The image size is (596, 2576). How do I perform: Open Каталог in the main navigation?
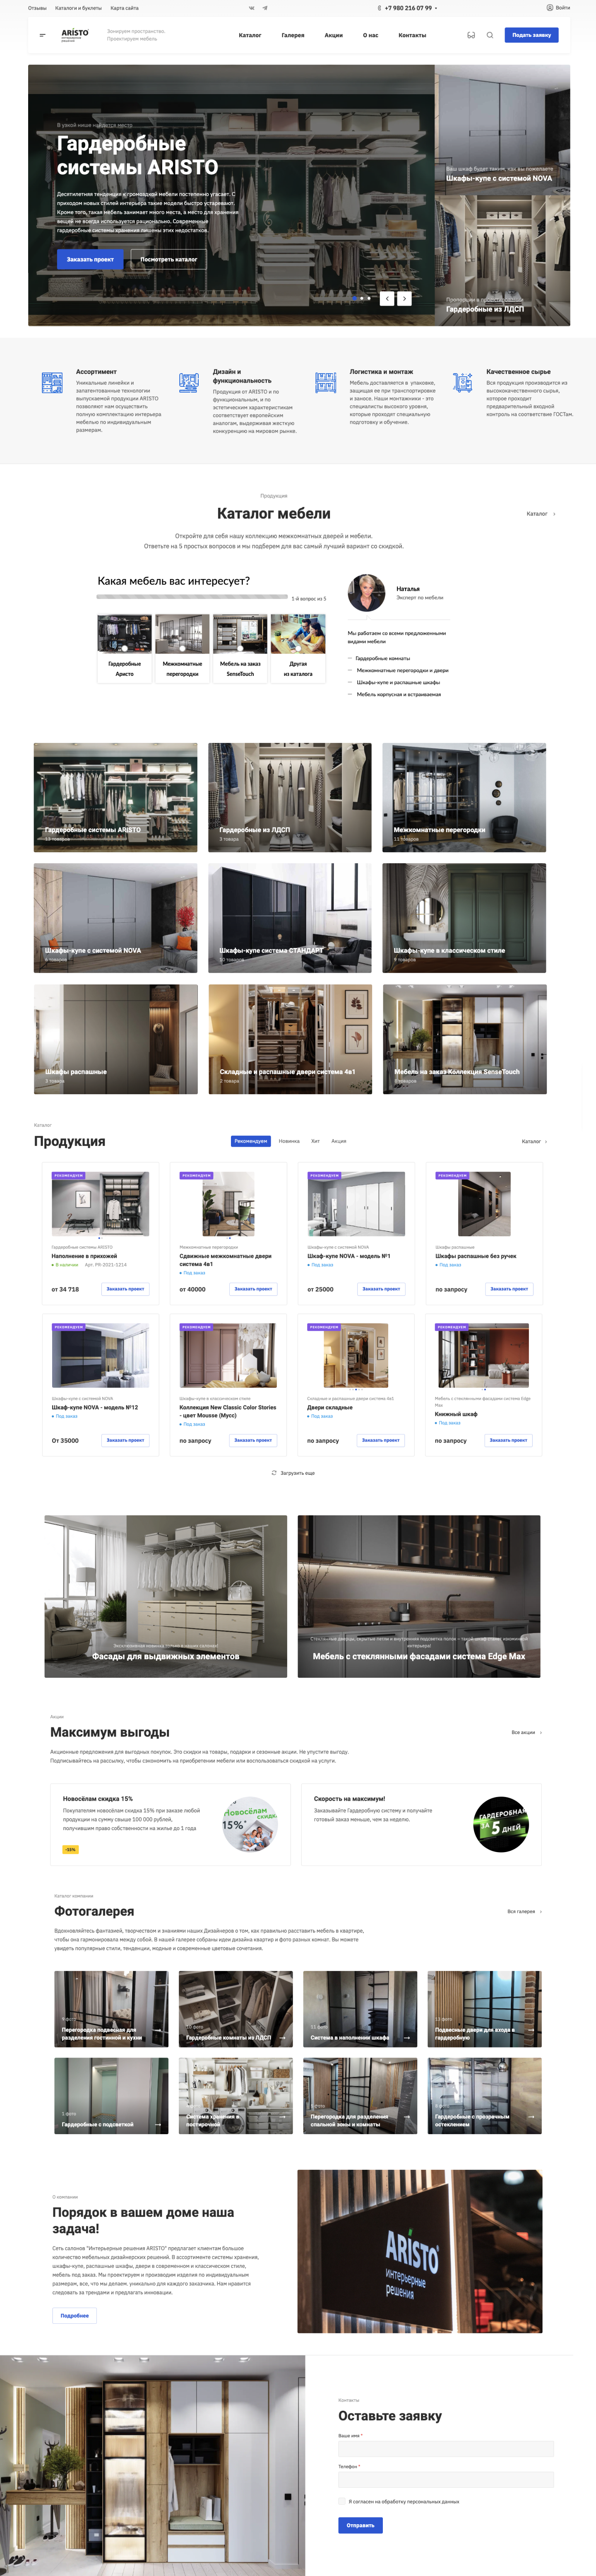[250, 35]
